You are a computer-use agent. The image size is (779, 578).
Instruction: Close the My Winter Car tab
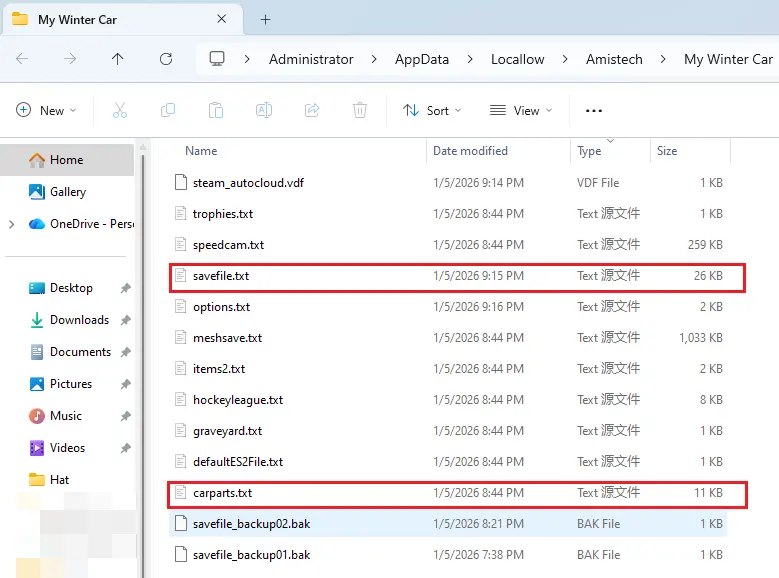coord(222,19)
